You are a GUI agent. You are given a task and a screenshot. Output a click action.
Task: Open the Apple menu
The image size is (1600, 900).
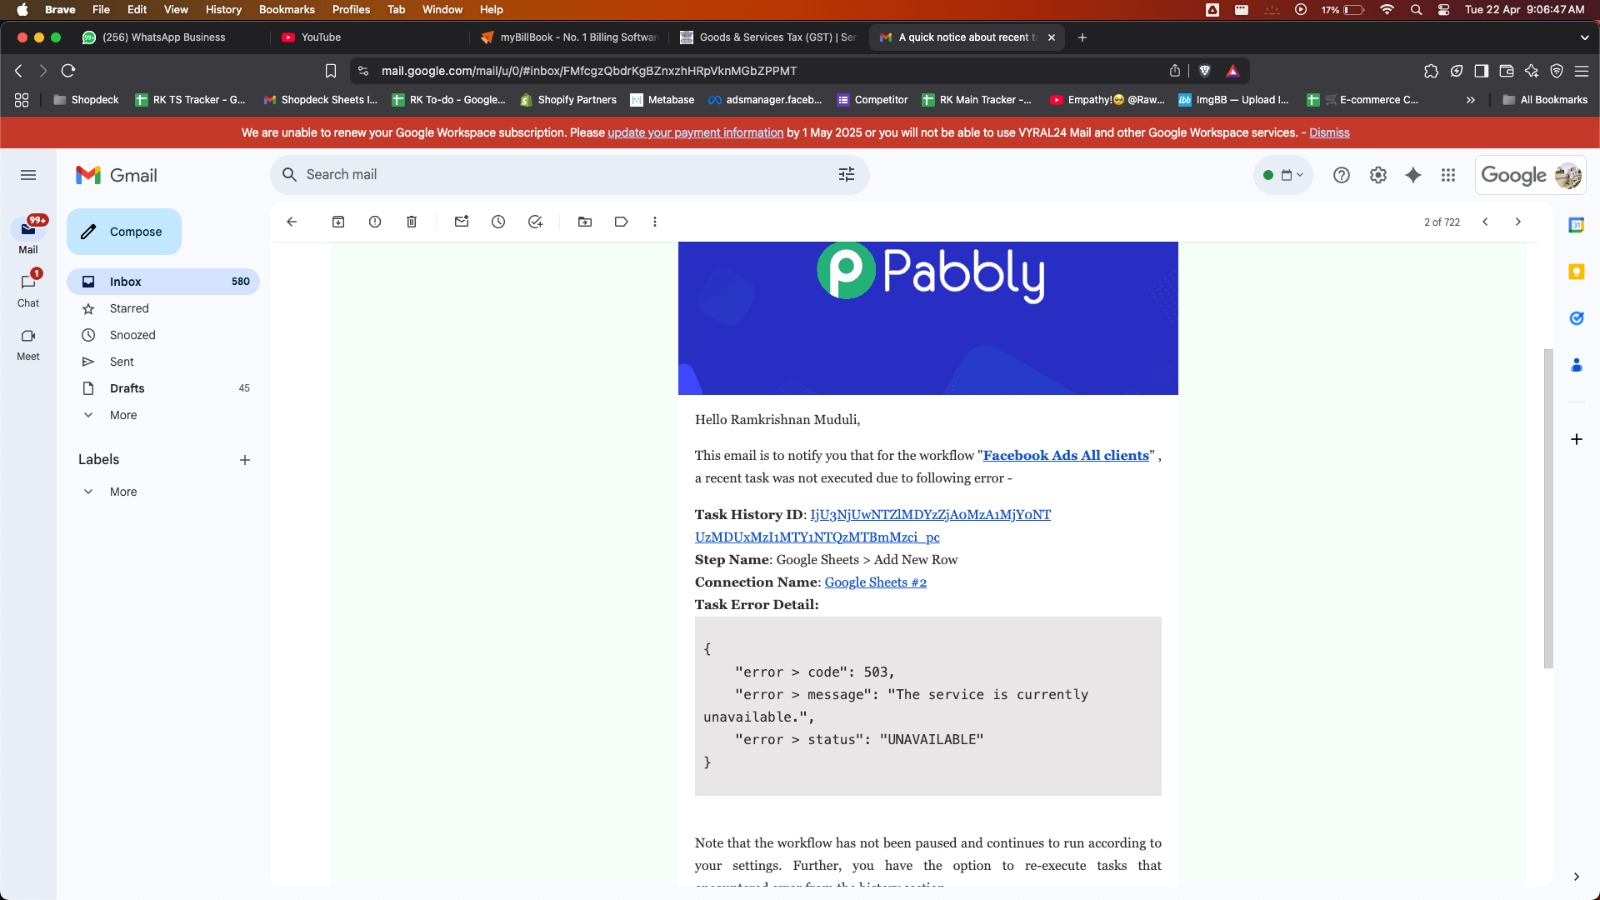click(22, 9)
